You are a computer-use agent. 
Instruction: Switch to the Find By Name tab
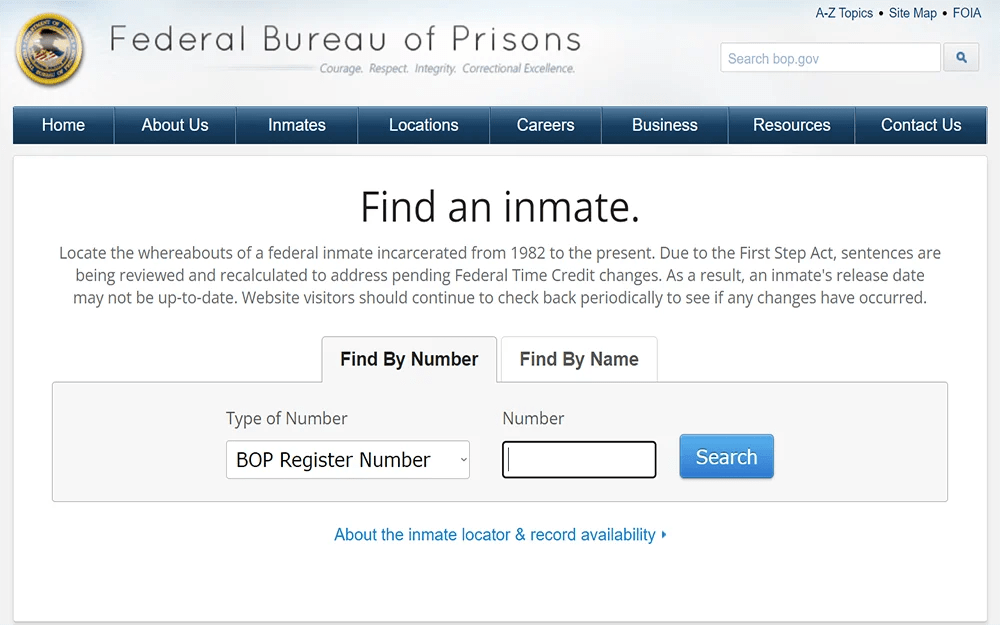(579, 359)
